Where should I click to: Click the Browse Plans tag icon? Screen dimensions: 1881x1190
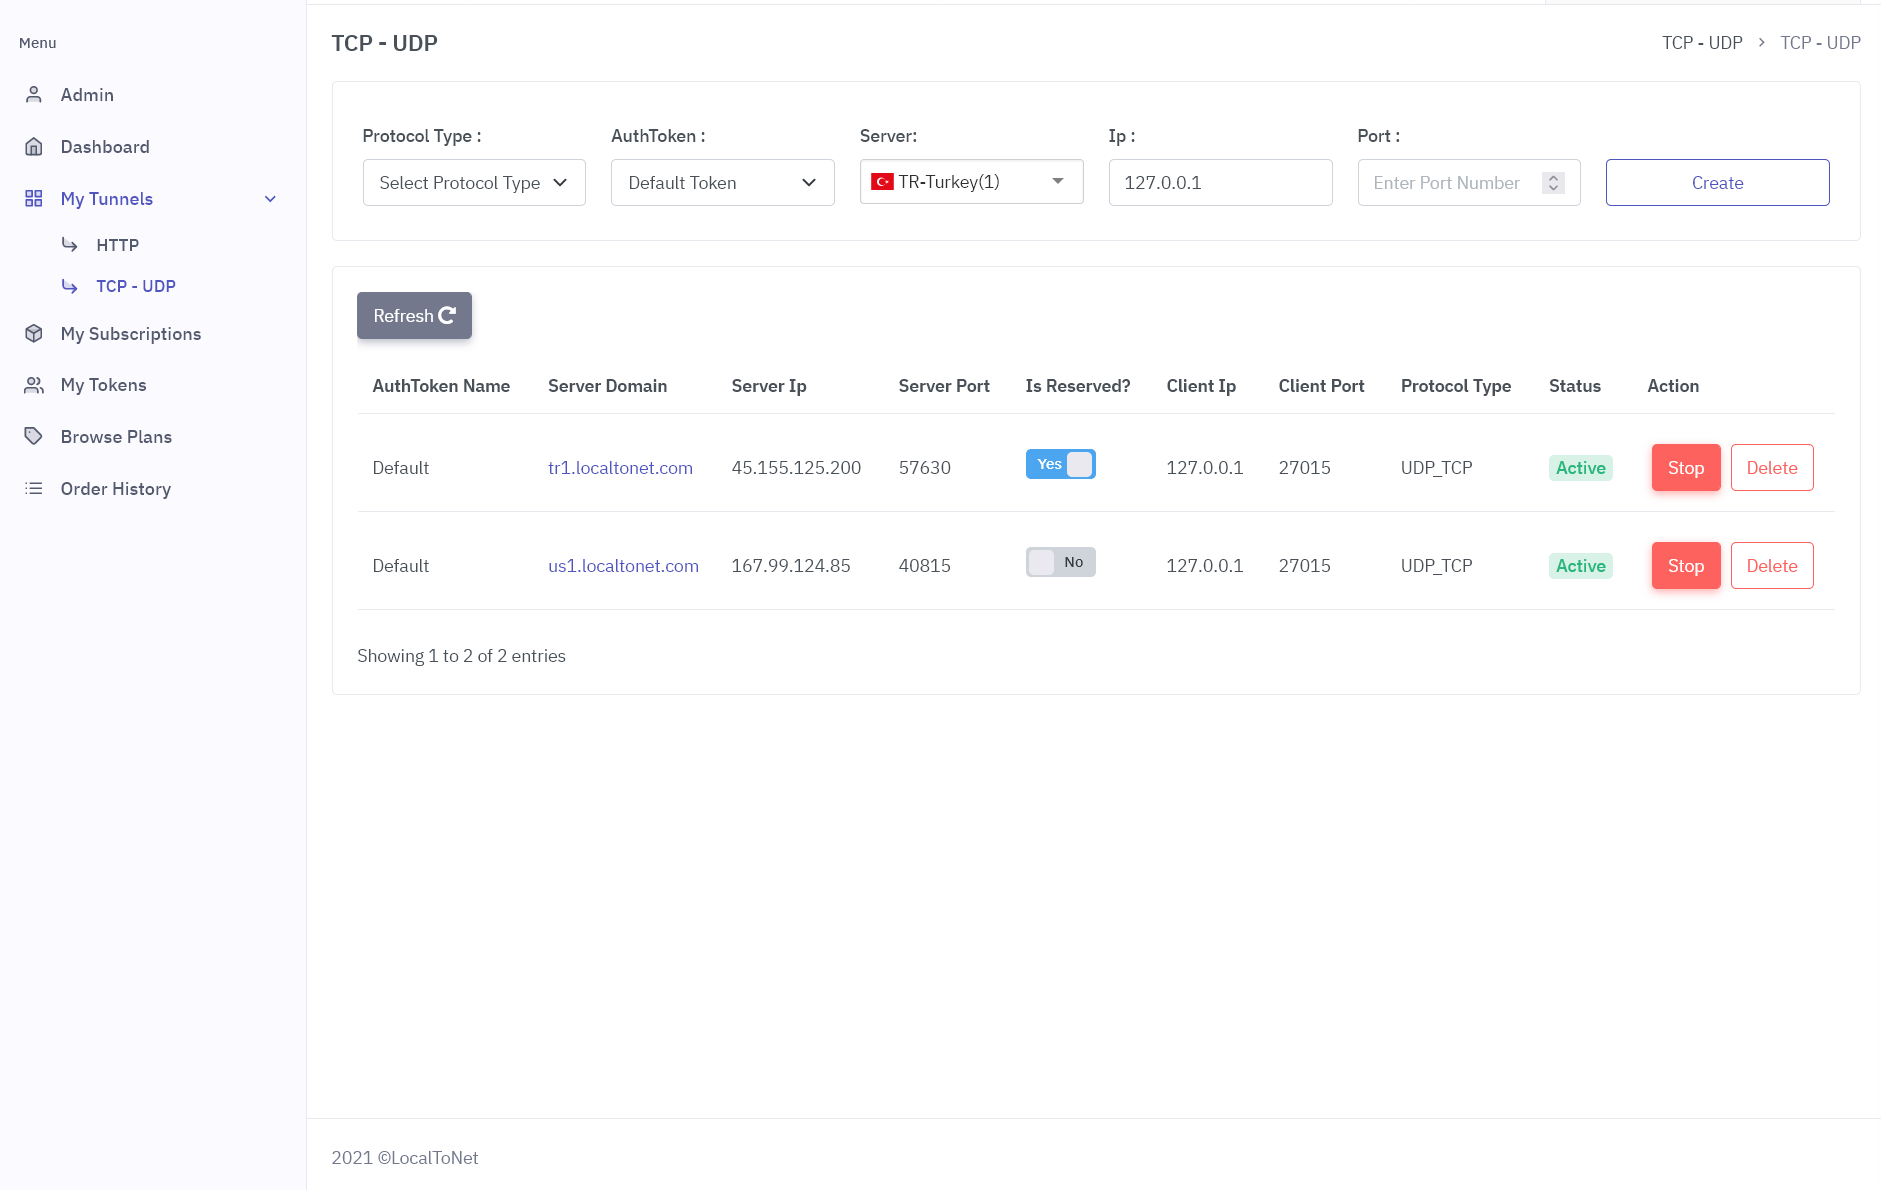34,437
